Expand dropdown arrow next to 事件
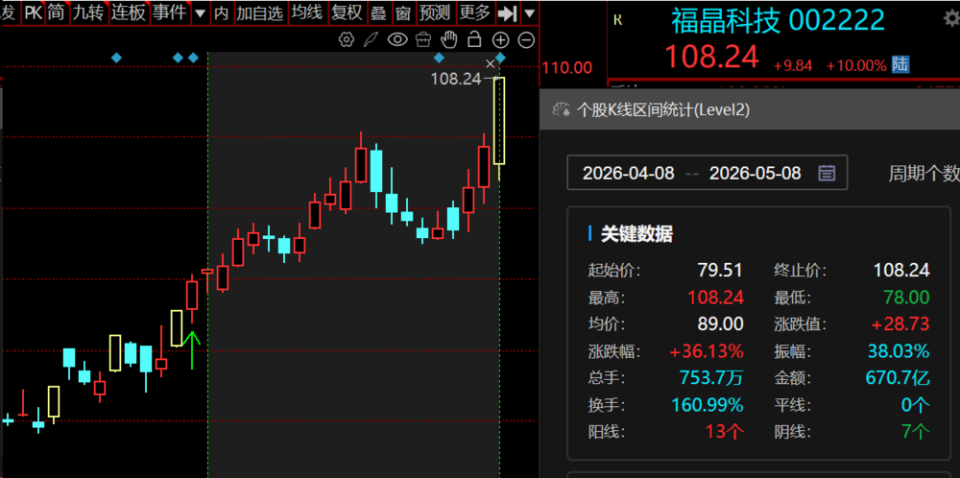 [x=200, y=13]
